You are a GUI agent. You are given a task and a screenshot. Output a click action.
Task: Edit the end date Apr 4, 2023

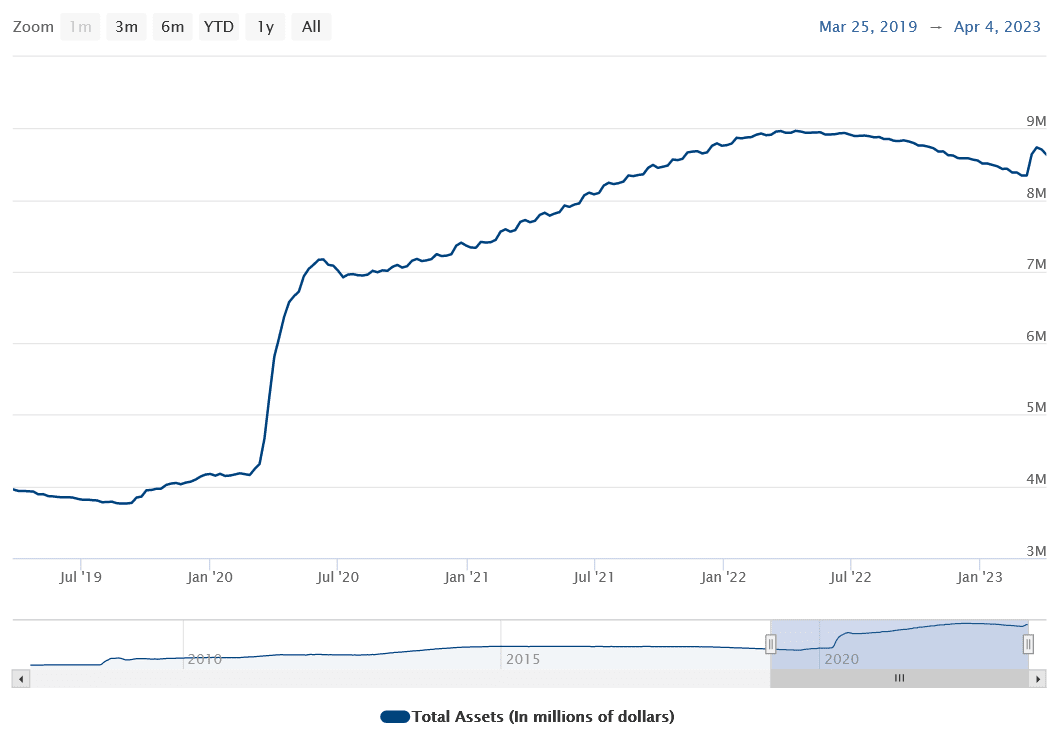coord(996,27)
